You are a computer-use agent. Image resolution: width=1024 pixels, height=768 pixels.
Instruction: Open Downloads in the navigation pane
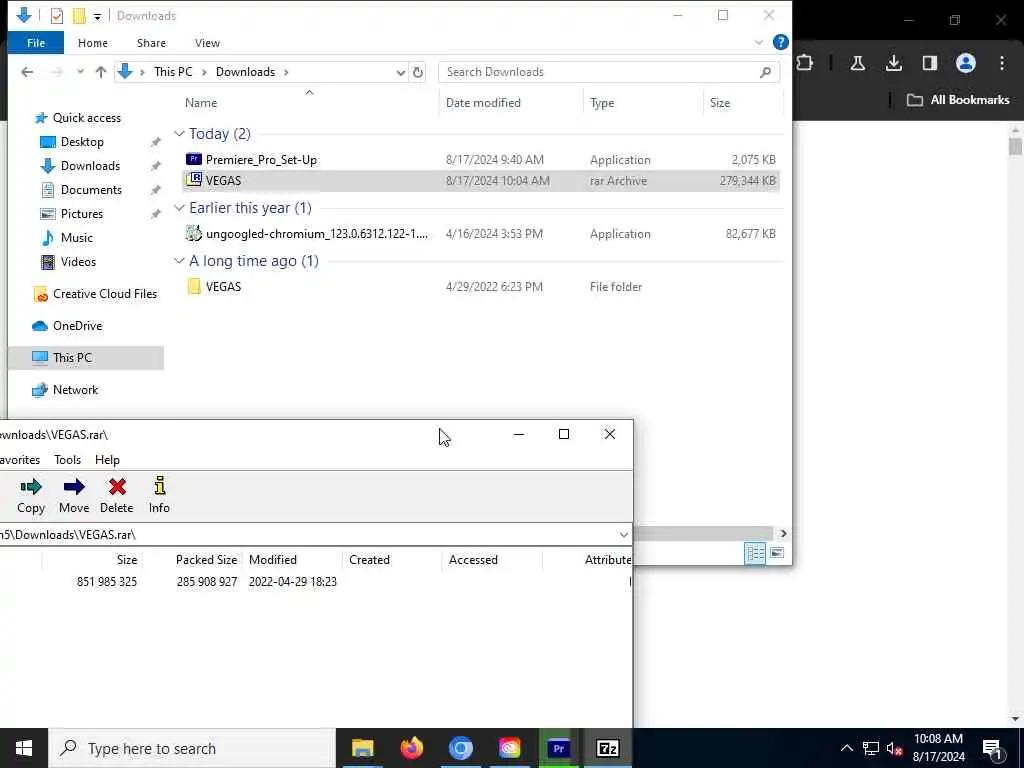(90, 166)
